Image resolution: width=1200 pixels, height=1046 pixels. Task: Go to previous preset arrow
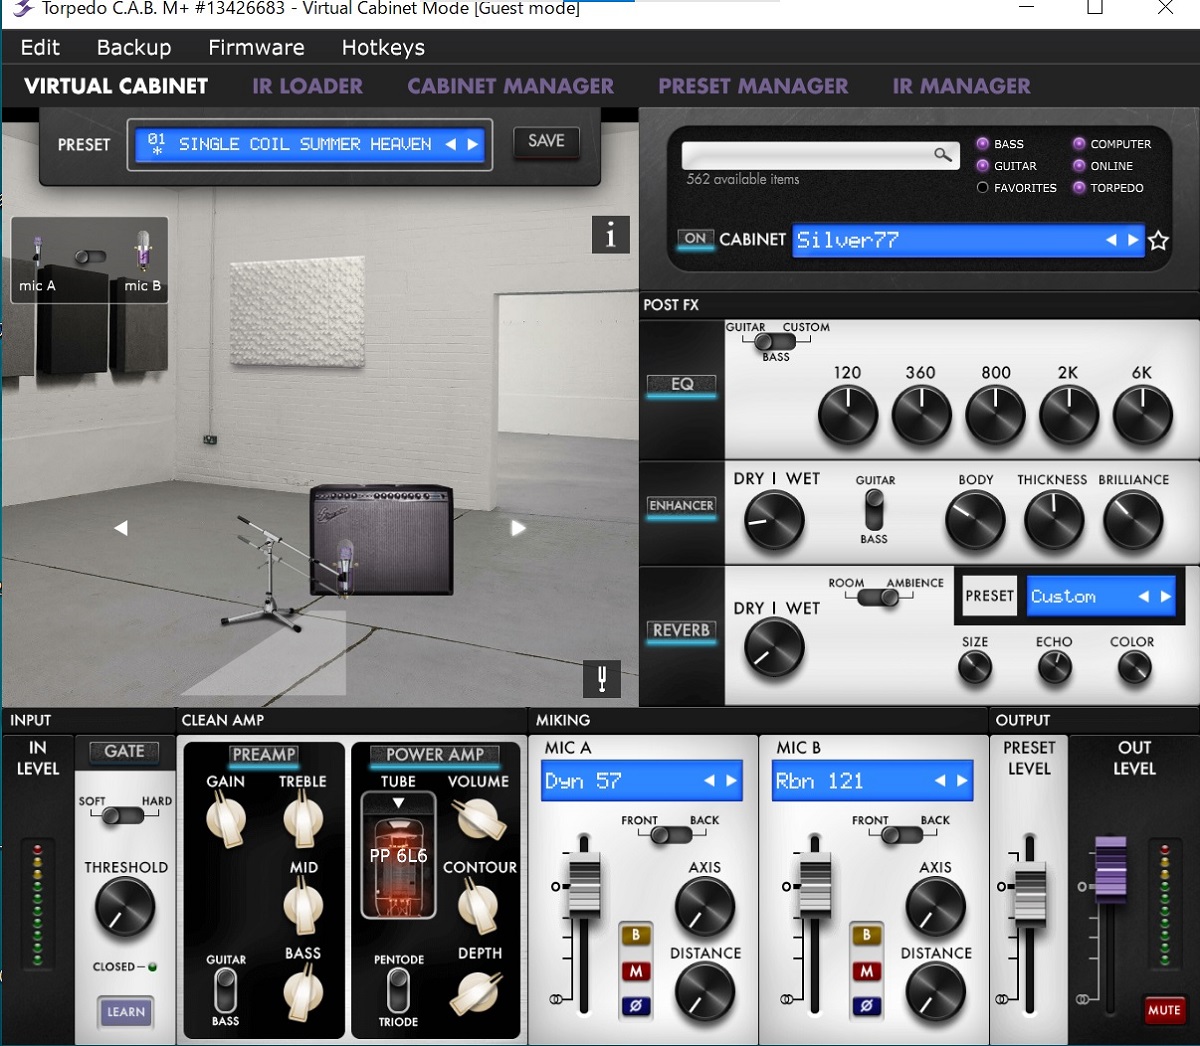click(451, 144)
